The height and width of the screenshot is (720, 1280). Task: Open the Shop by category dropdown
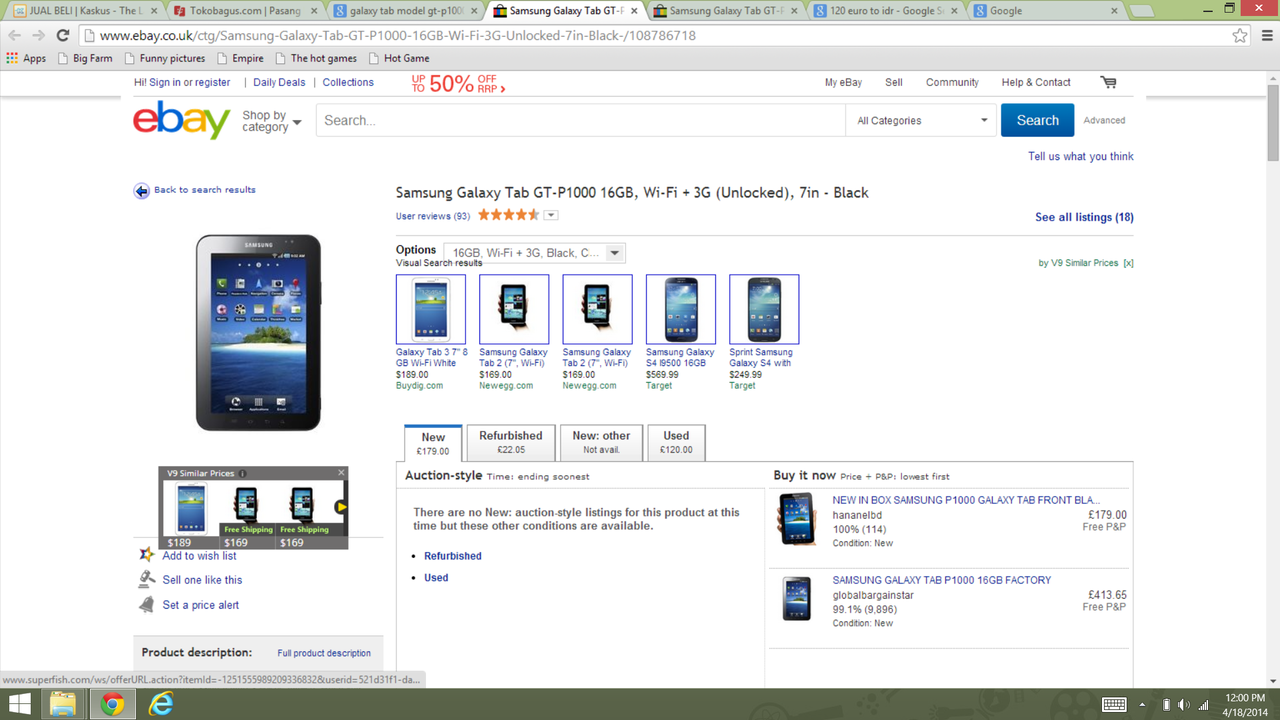(271, 121)
